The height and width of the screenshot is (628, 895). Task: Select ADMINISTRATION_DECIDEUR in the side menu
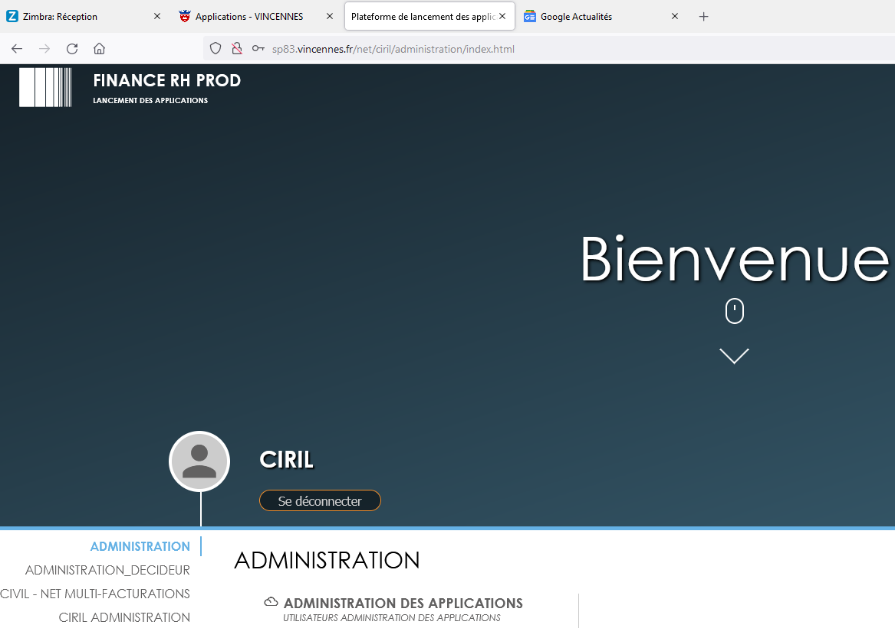[x=107, y=570]
